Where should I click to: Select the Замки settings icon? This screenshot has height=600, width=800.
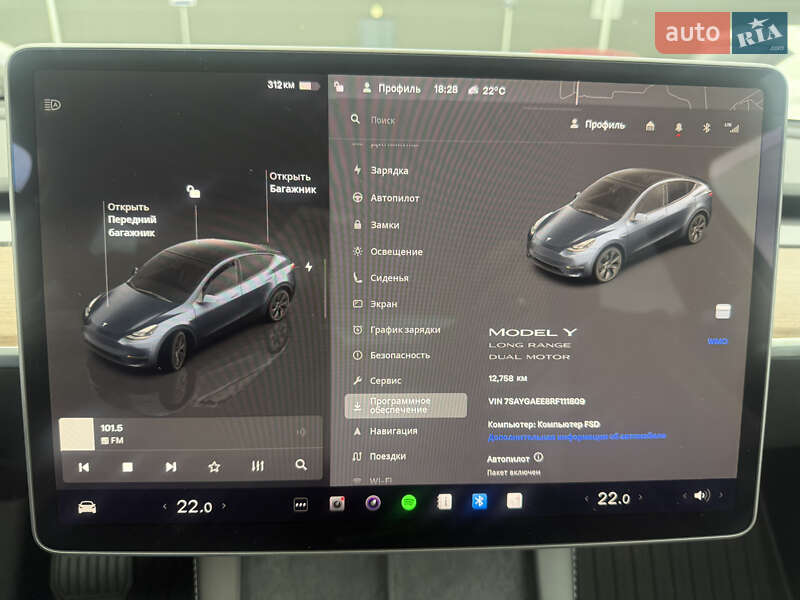point(356,223)
